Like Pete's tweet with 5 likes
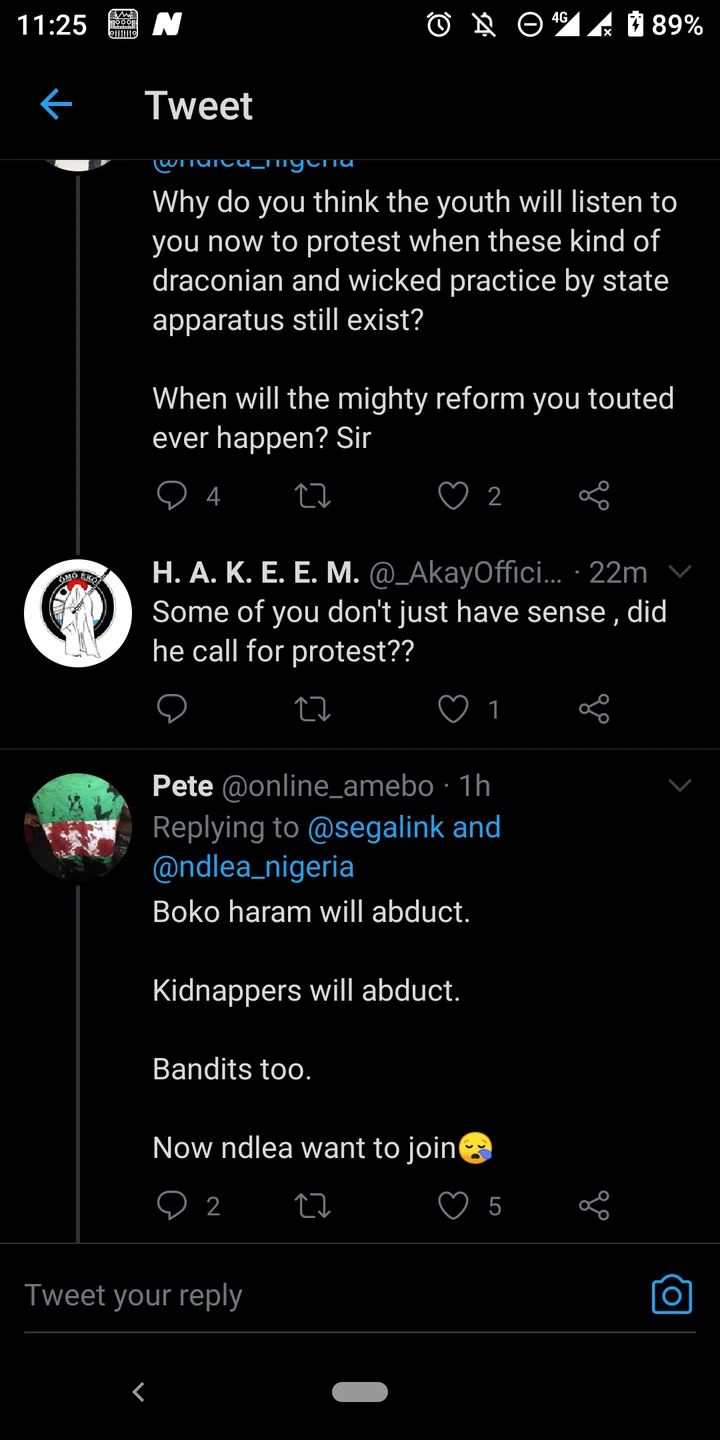Viewport: 720px width, 1440px height. coord(454,1206)
